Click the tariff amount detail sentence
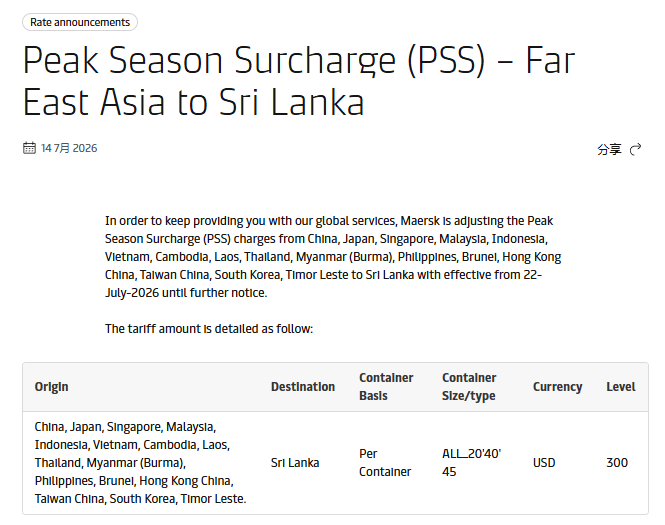Image resolution: width=665 pixels, height=525 pixels. (209, 329)
